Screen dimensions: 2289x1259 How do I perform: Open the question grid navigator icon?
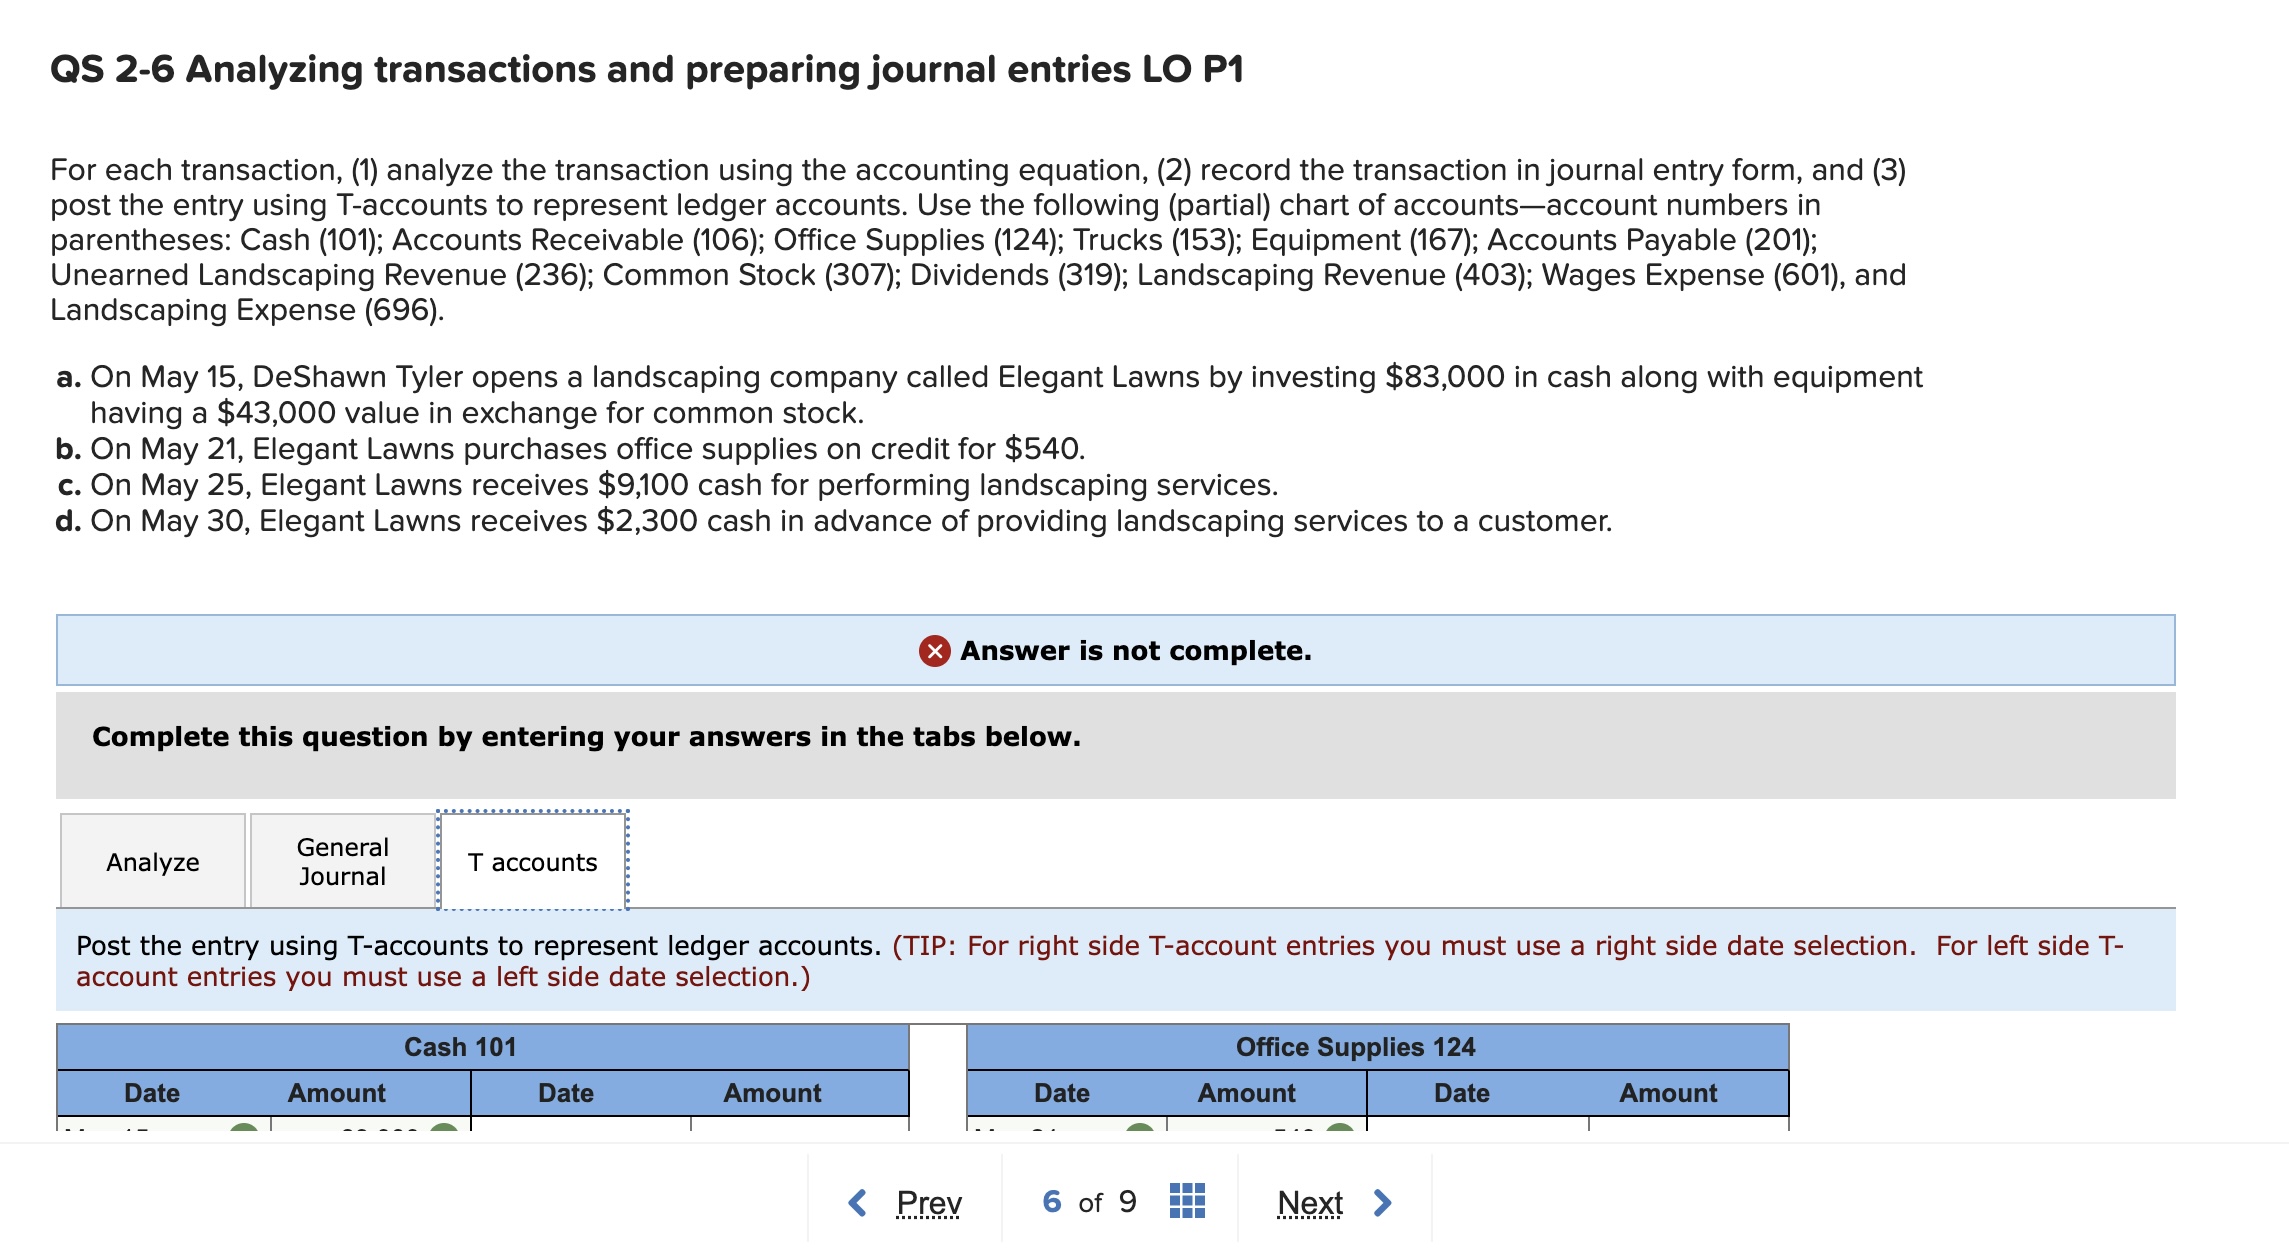tap(1187, 1201)
